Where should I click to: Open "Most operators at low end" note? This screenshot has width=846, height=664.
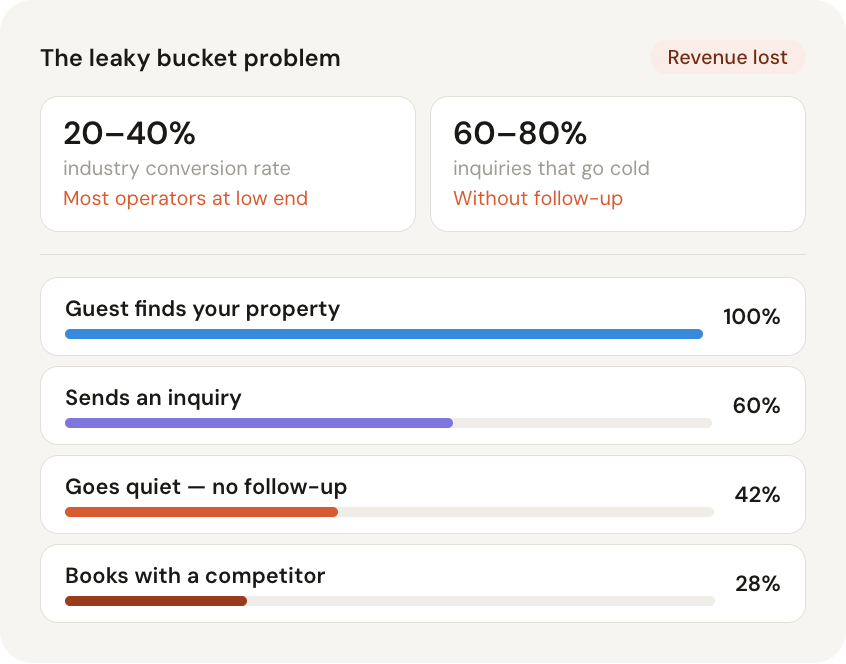coord(185,198)
